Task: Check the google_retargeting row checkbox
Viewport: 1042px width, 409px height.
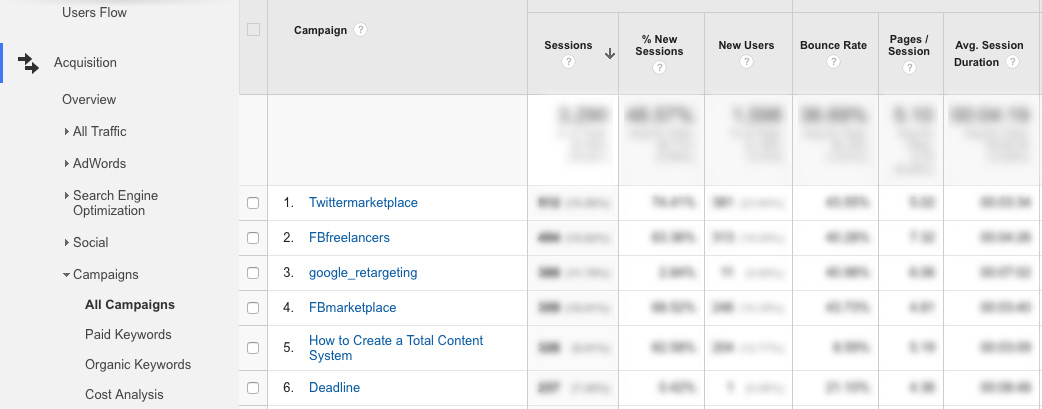Action: 253,273
